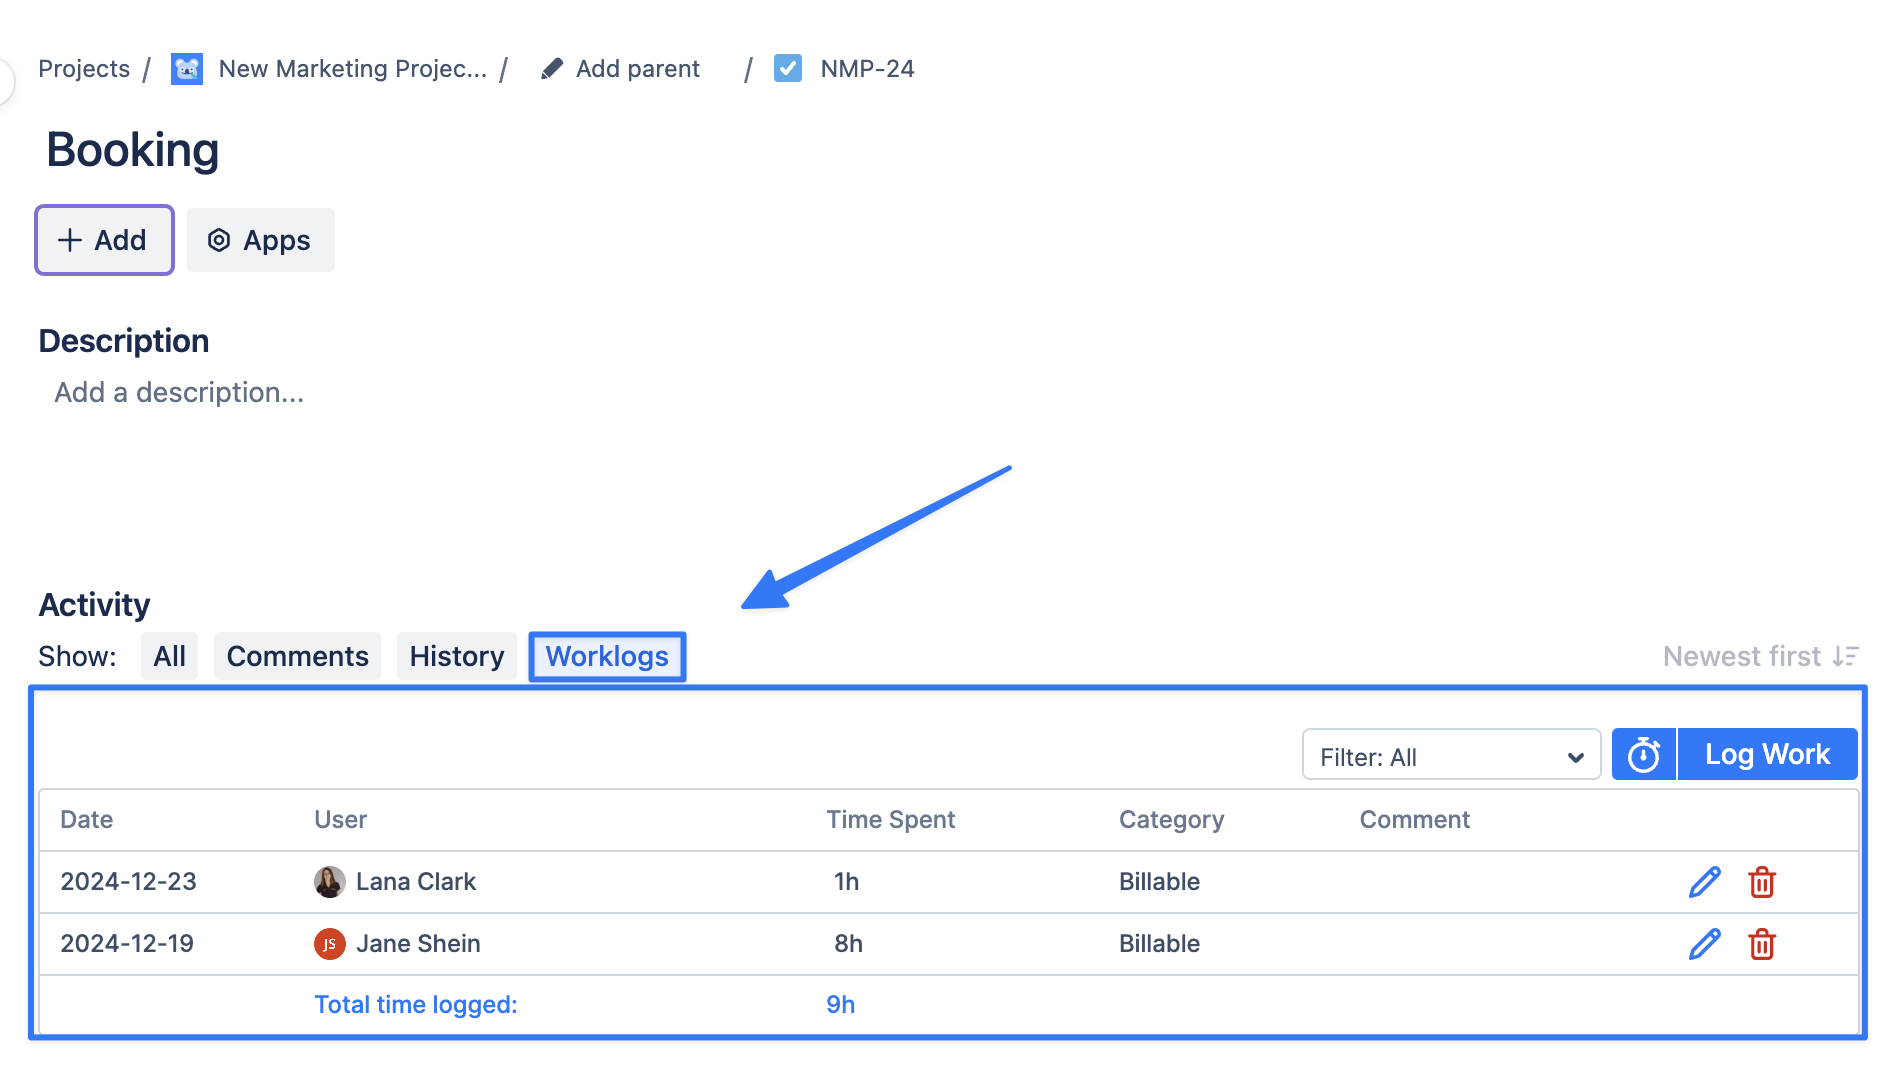Click the New Marketing Project avatar icon
The width and height of the screenshot is (1898, 1078).
(187, 69)
